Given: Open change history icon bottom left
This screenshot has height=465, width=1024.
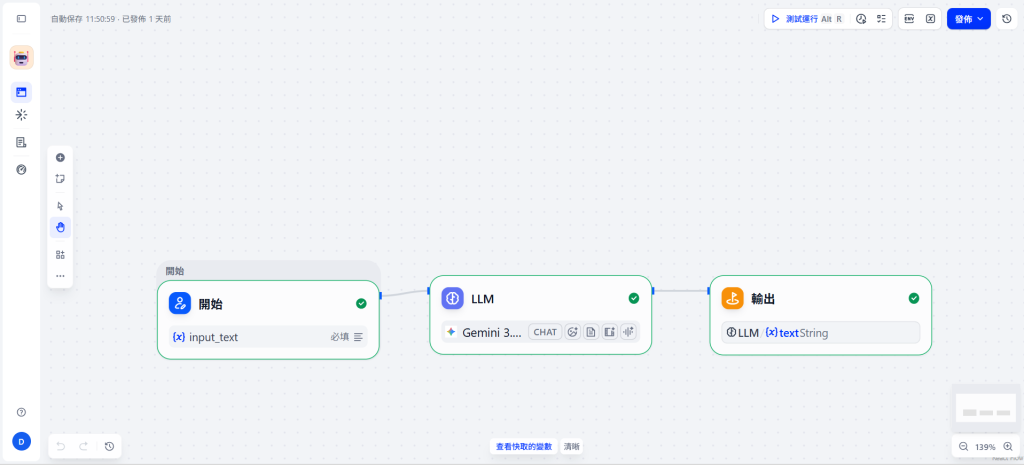Looking at the screenshot, I should click(x=109, y=446).
